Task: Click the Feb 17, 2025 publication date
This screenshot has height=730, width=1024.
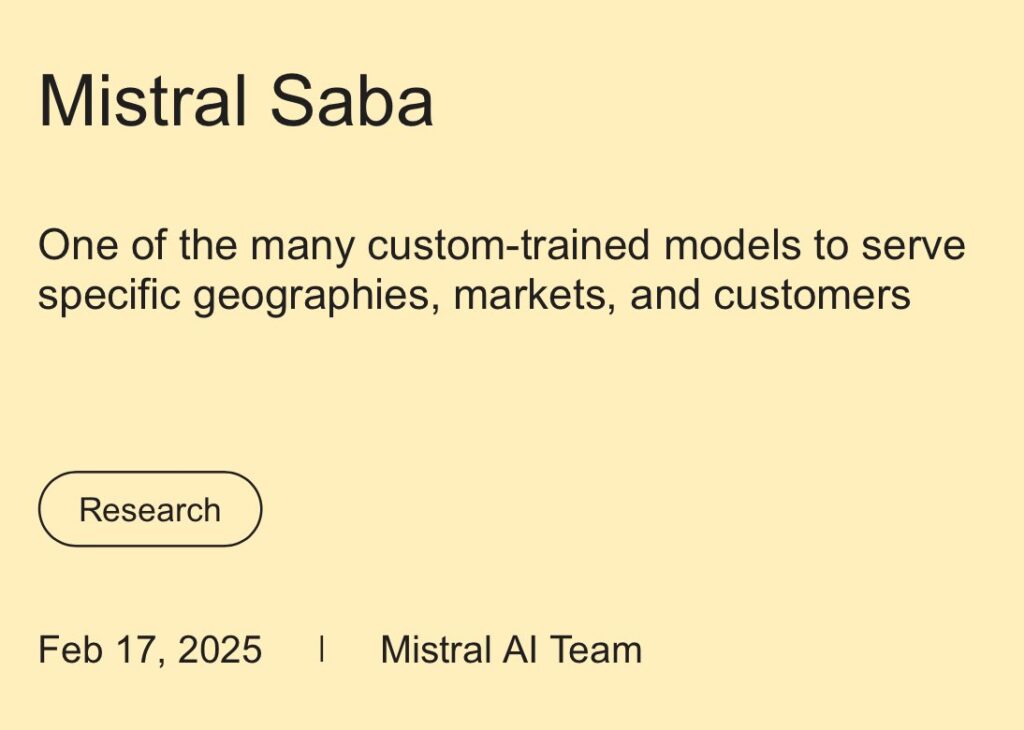Action: coord(150,650)
